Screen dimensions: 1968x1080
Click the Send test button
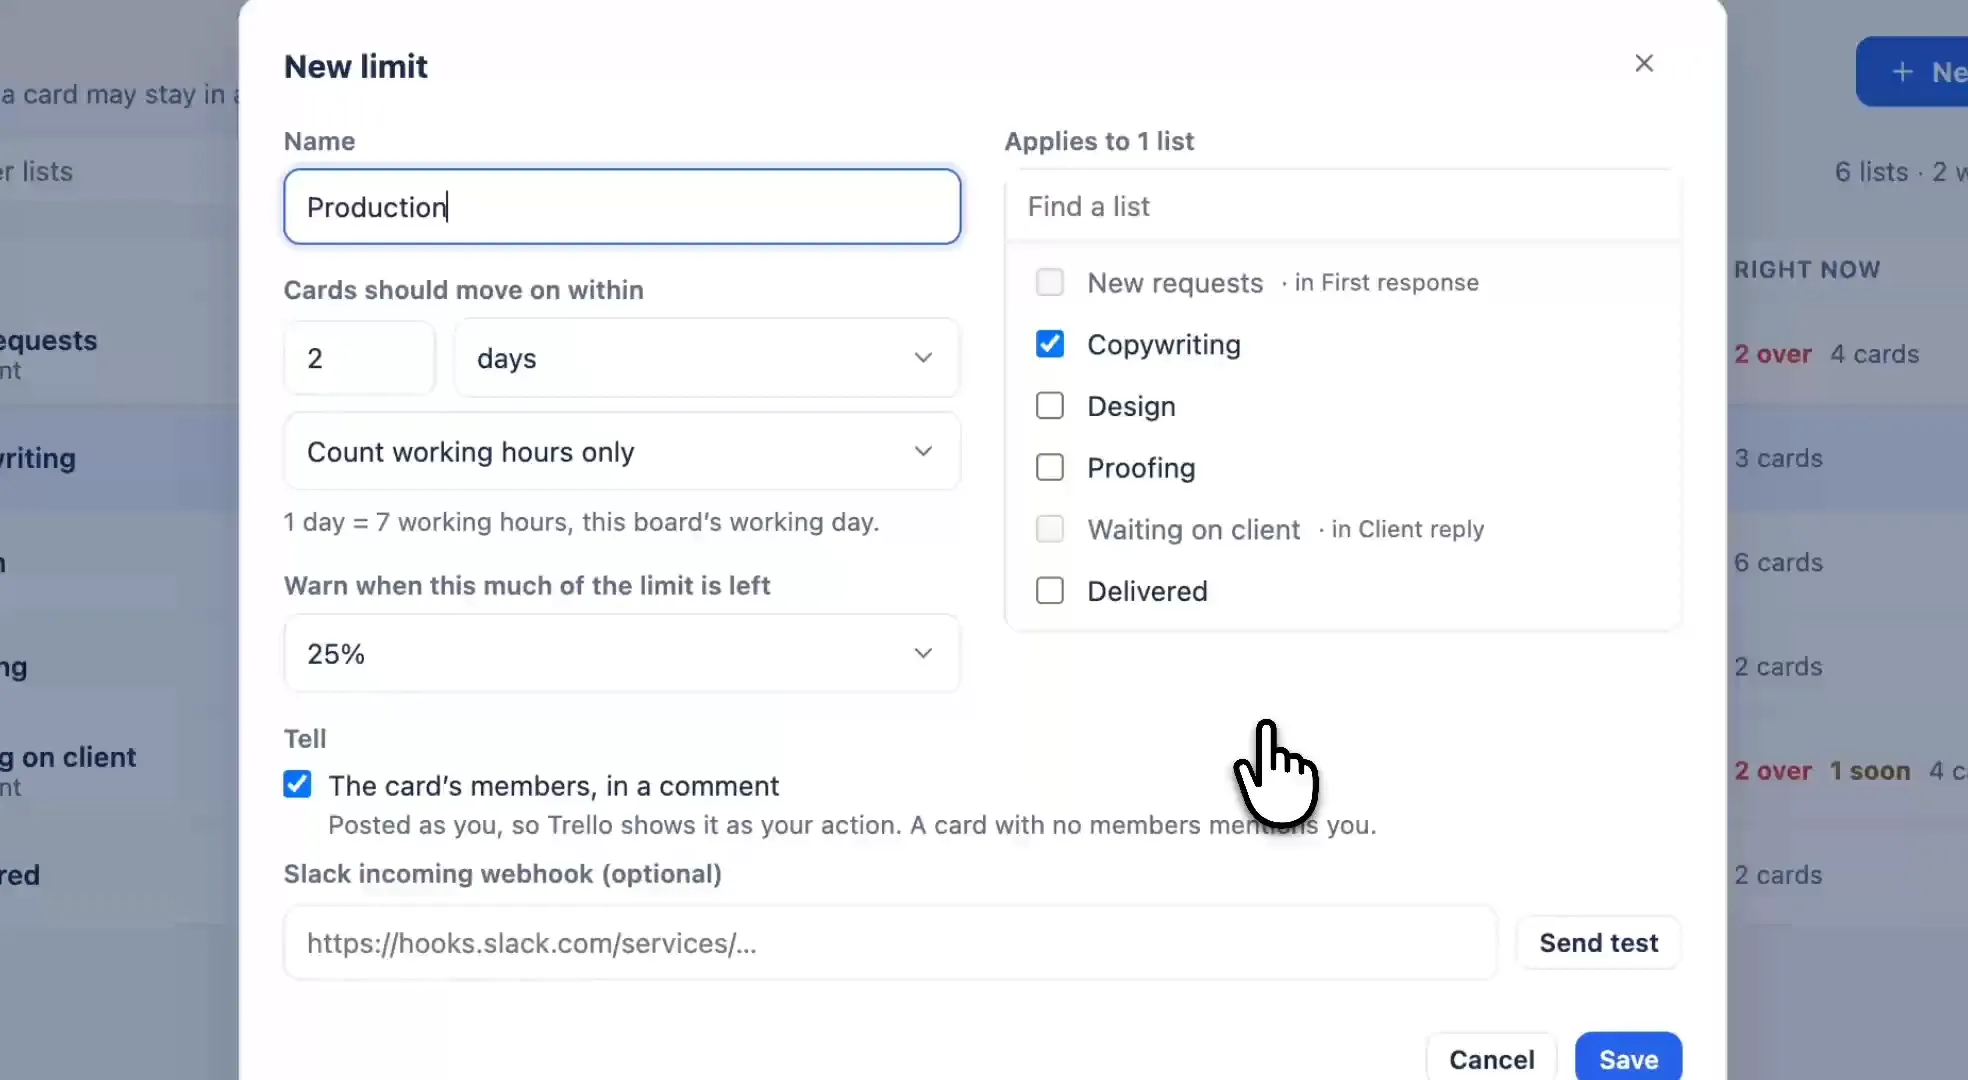[x=1598, y=943]
